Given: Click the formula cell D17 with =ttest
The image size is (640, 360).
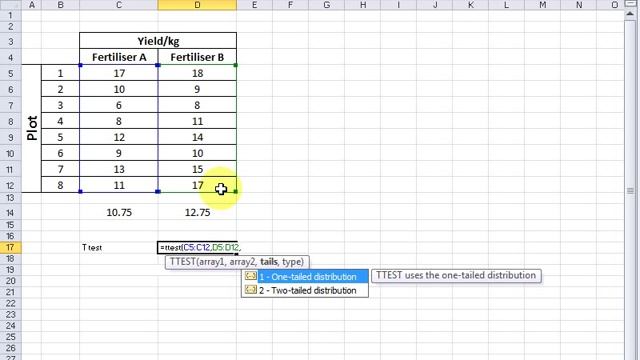Looking at the screenshot, I should pyautogui.click(x=197, y=247).
